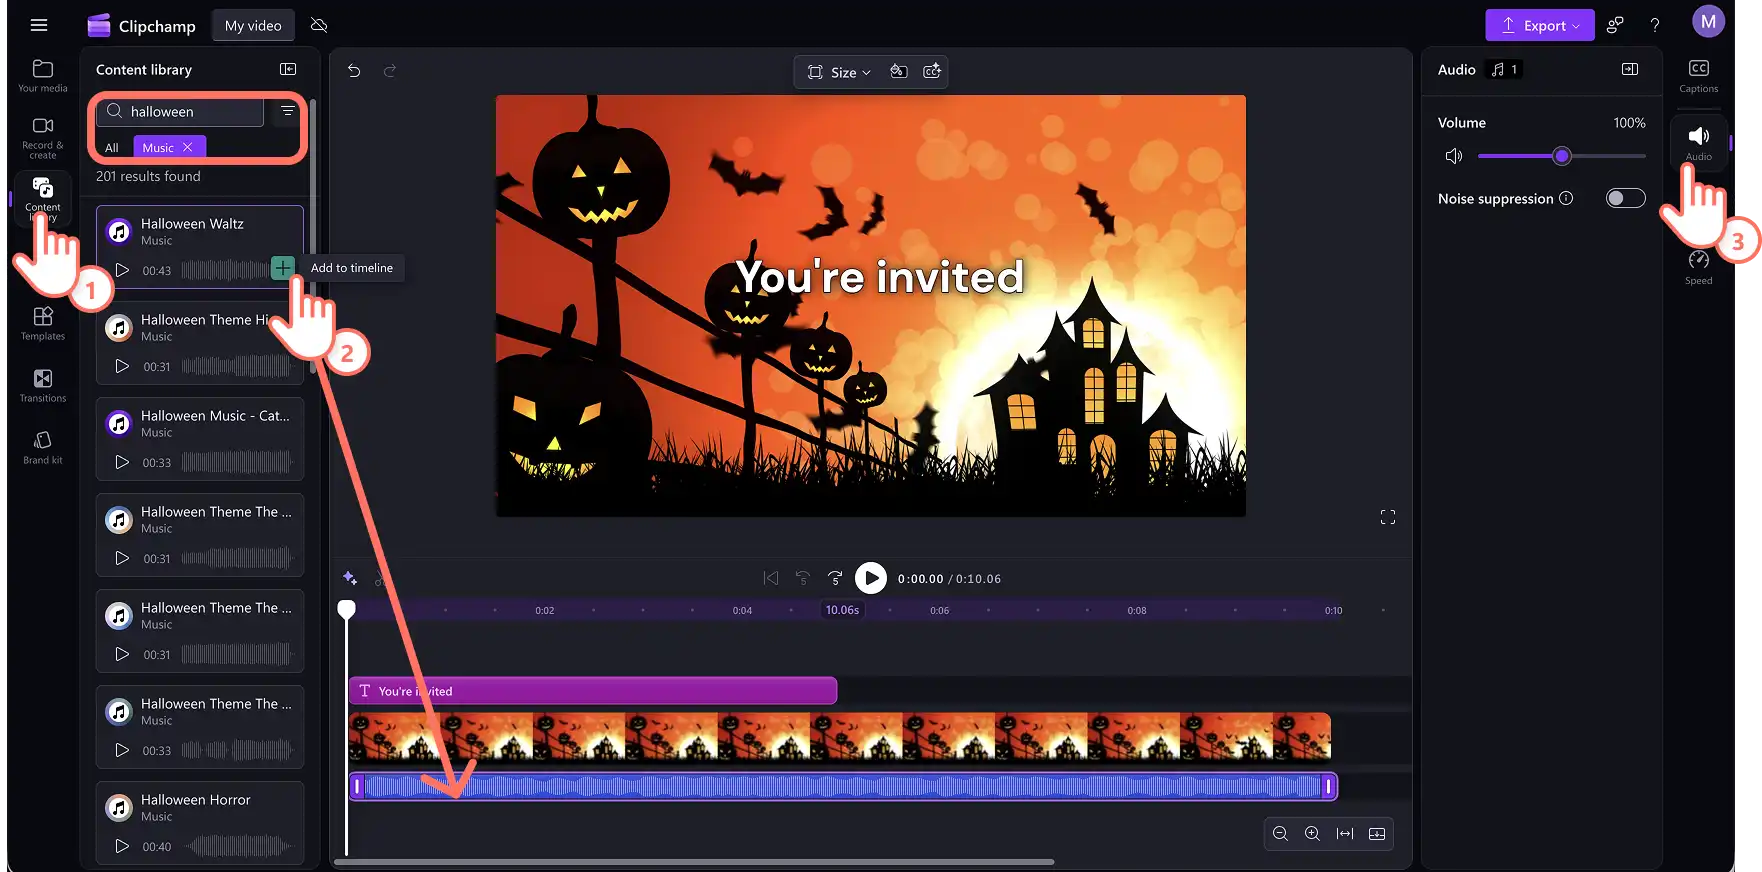Open the Templates sidebar section

(43, 323)
